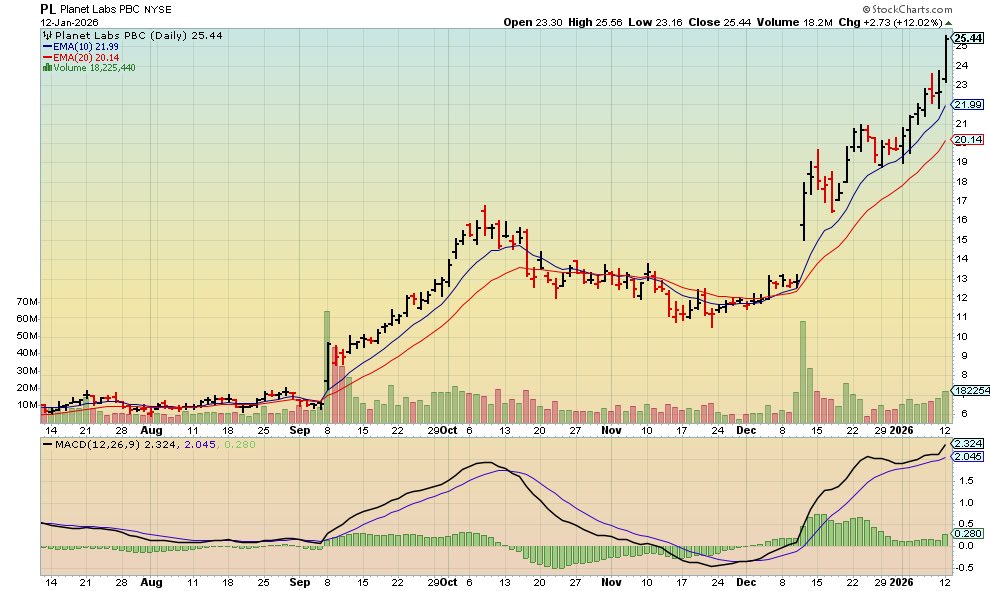The width and height of the screenshot is (990, 591).
Task: Click the 17 price axis label
Action: coord(962,201)
